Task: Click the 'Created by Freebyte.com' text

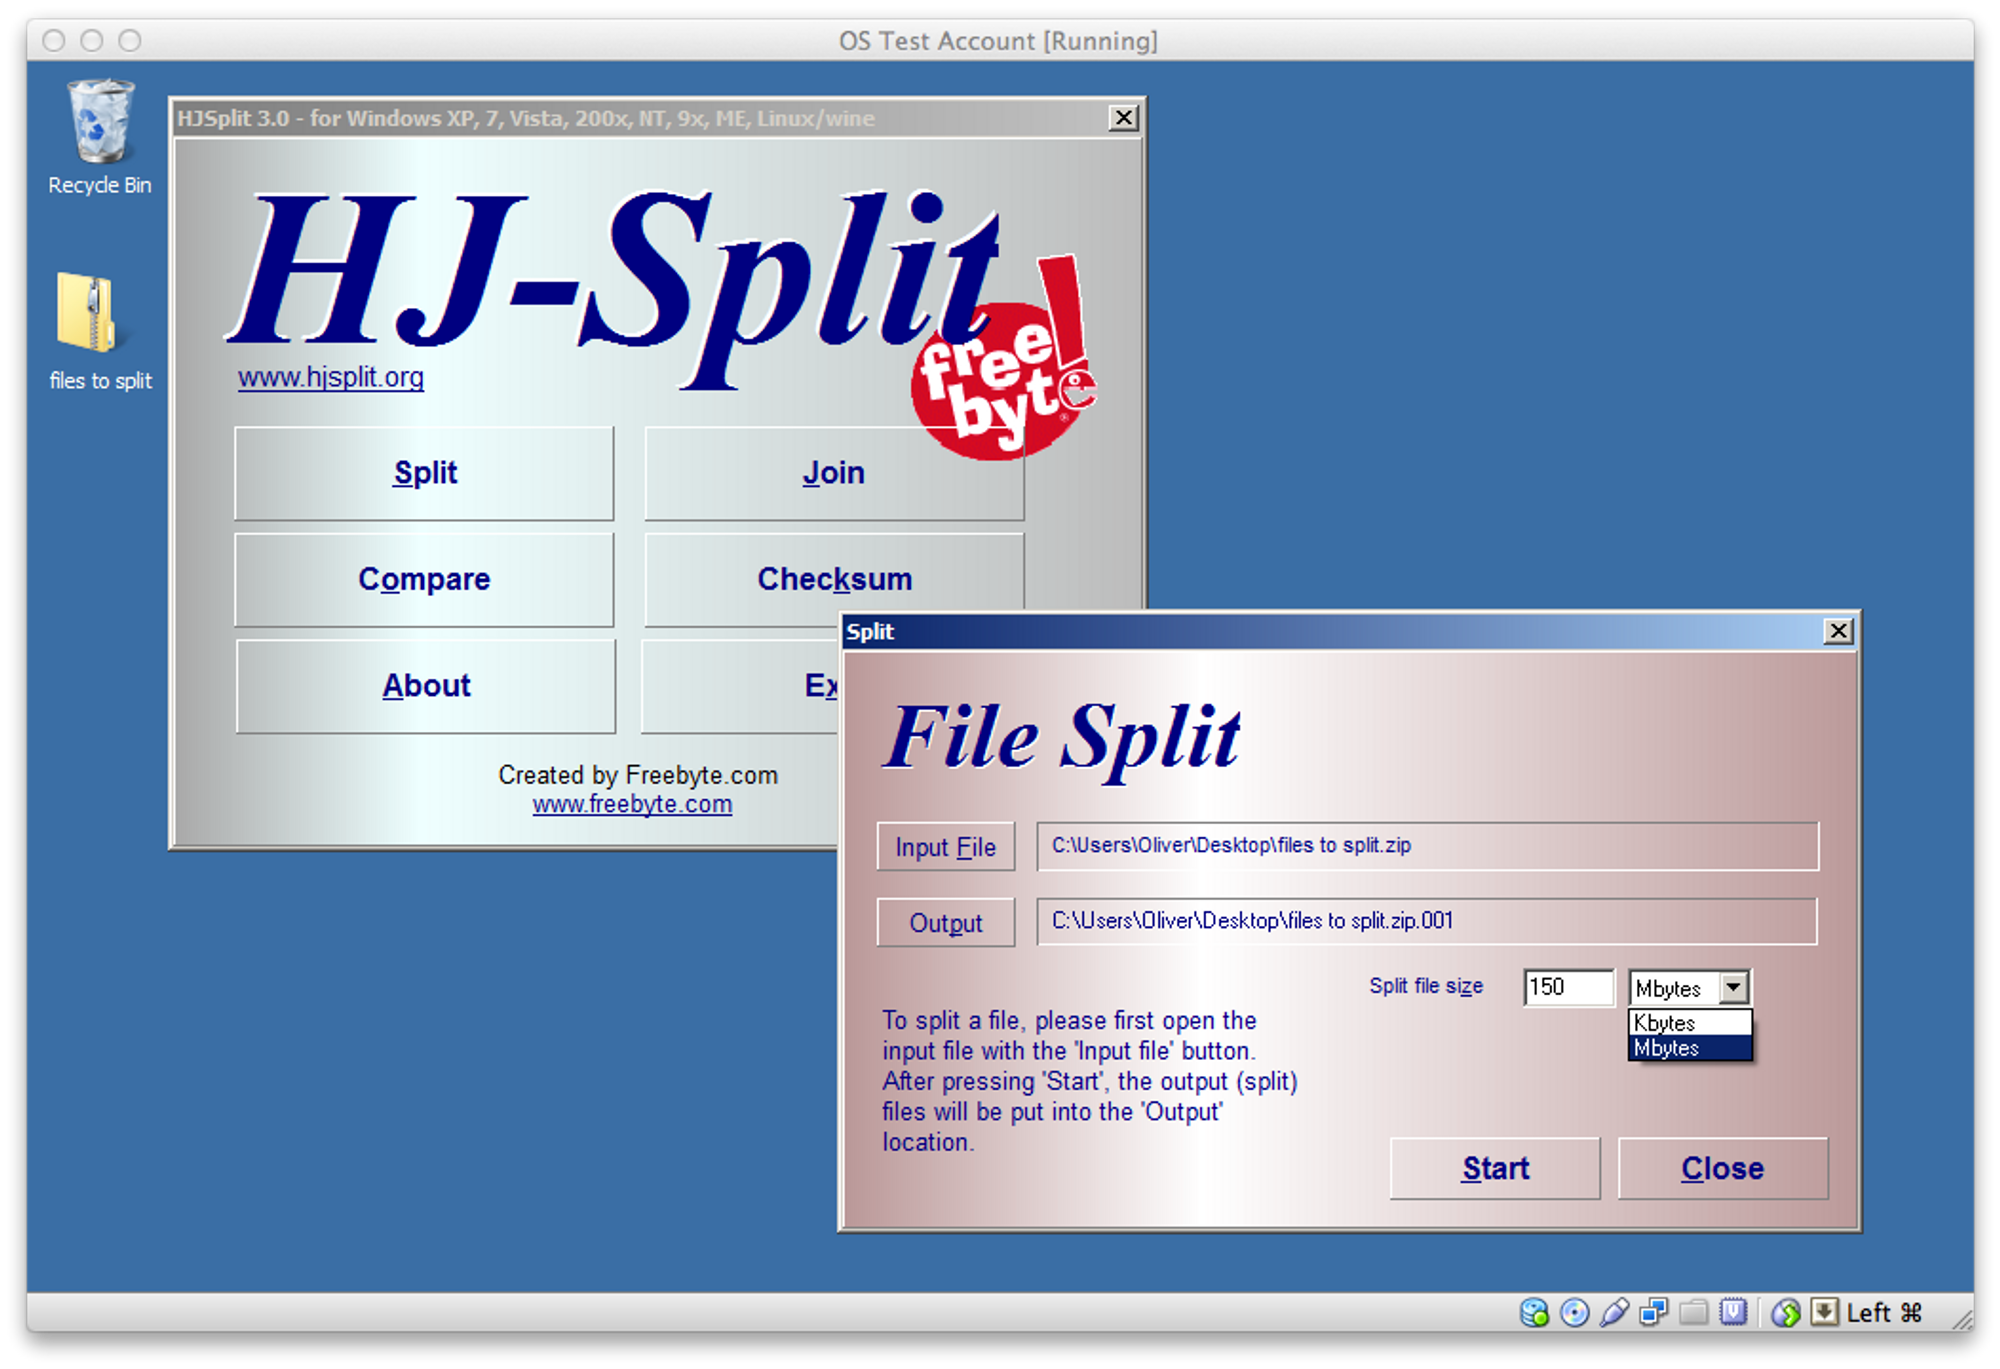Action: click(638, 775)
